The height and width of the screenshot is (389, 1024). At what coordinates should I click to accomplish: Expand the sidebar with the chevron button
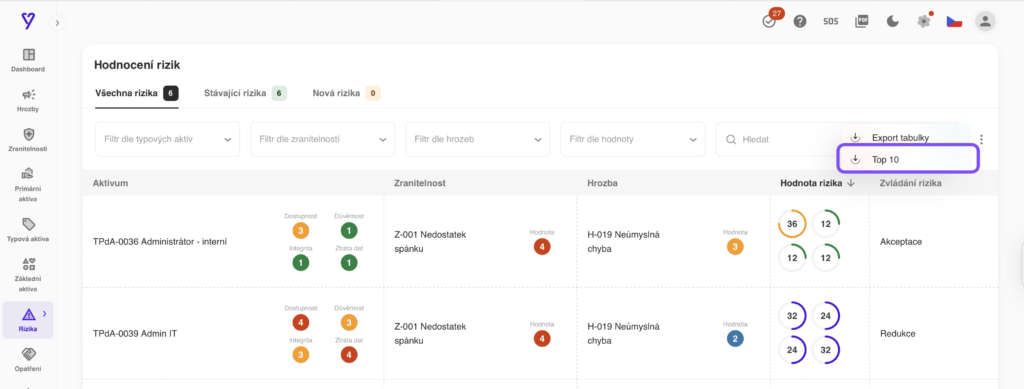click(x=57, y=23)
